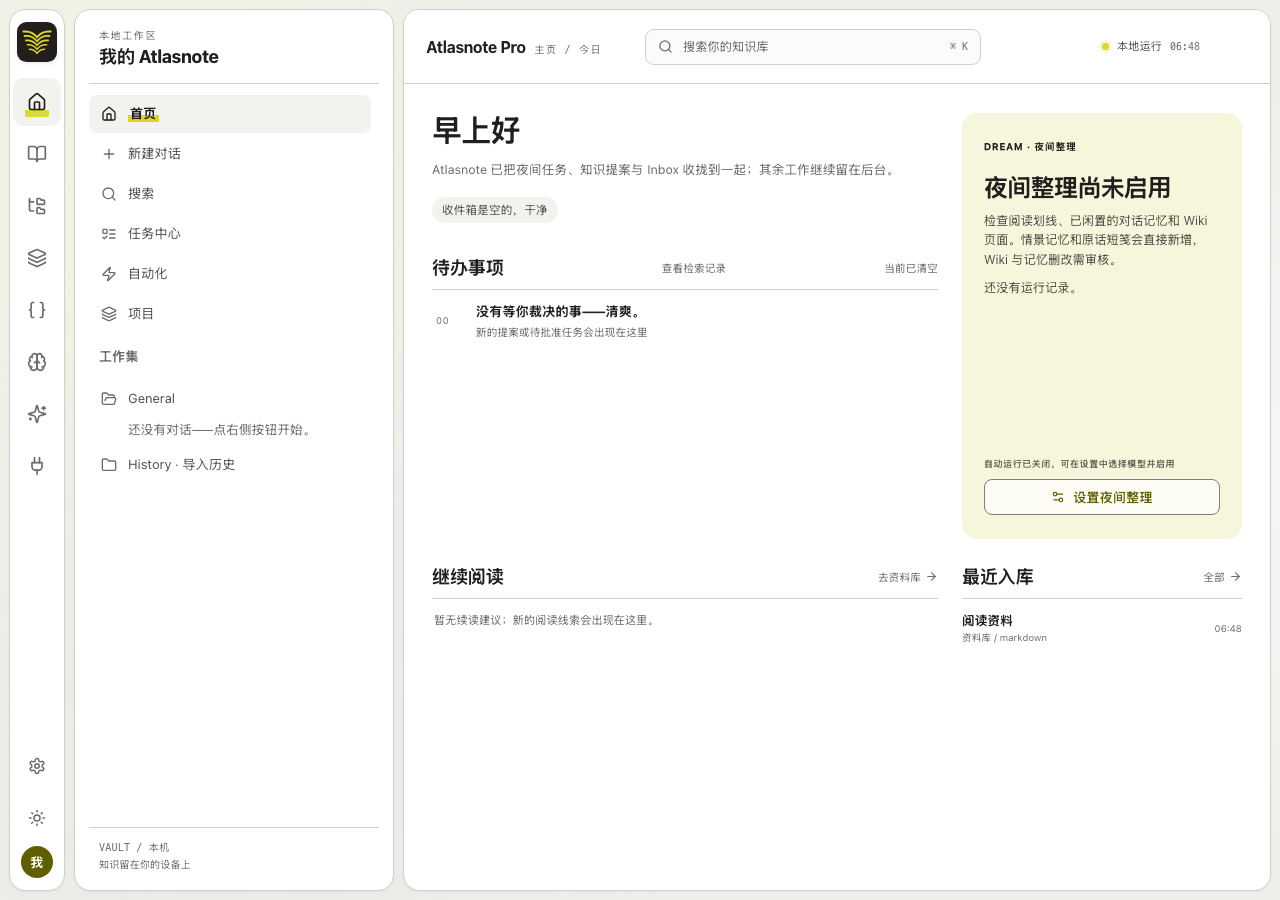Toggle the sun theme icon

click(37, 818)
